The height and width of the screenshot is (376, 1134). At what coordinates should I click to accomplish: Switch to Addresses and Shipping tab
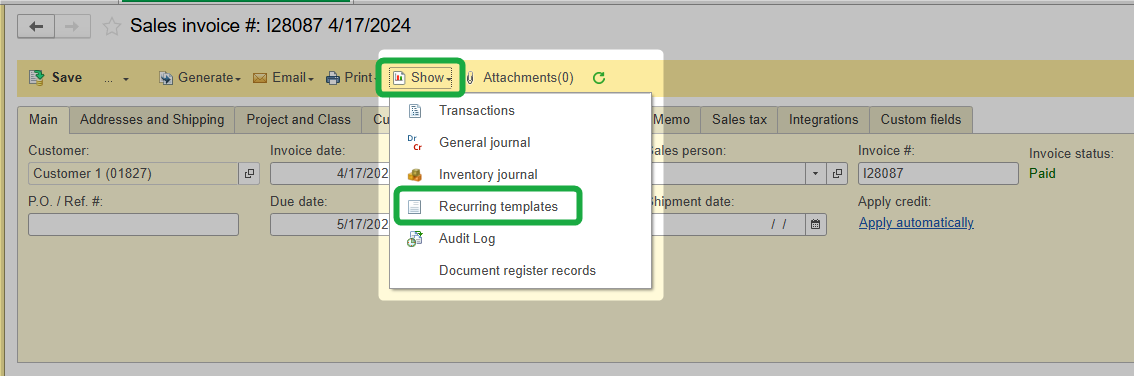152,120
